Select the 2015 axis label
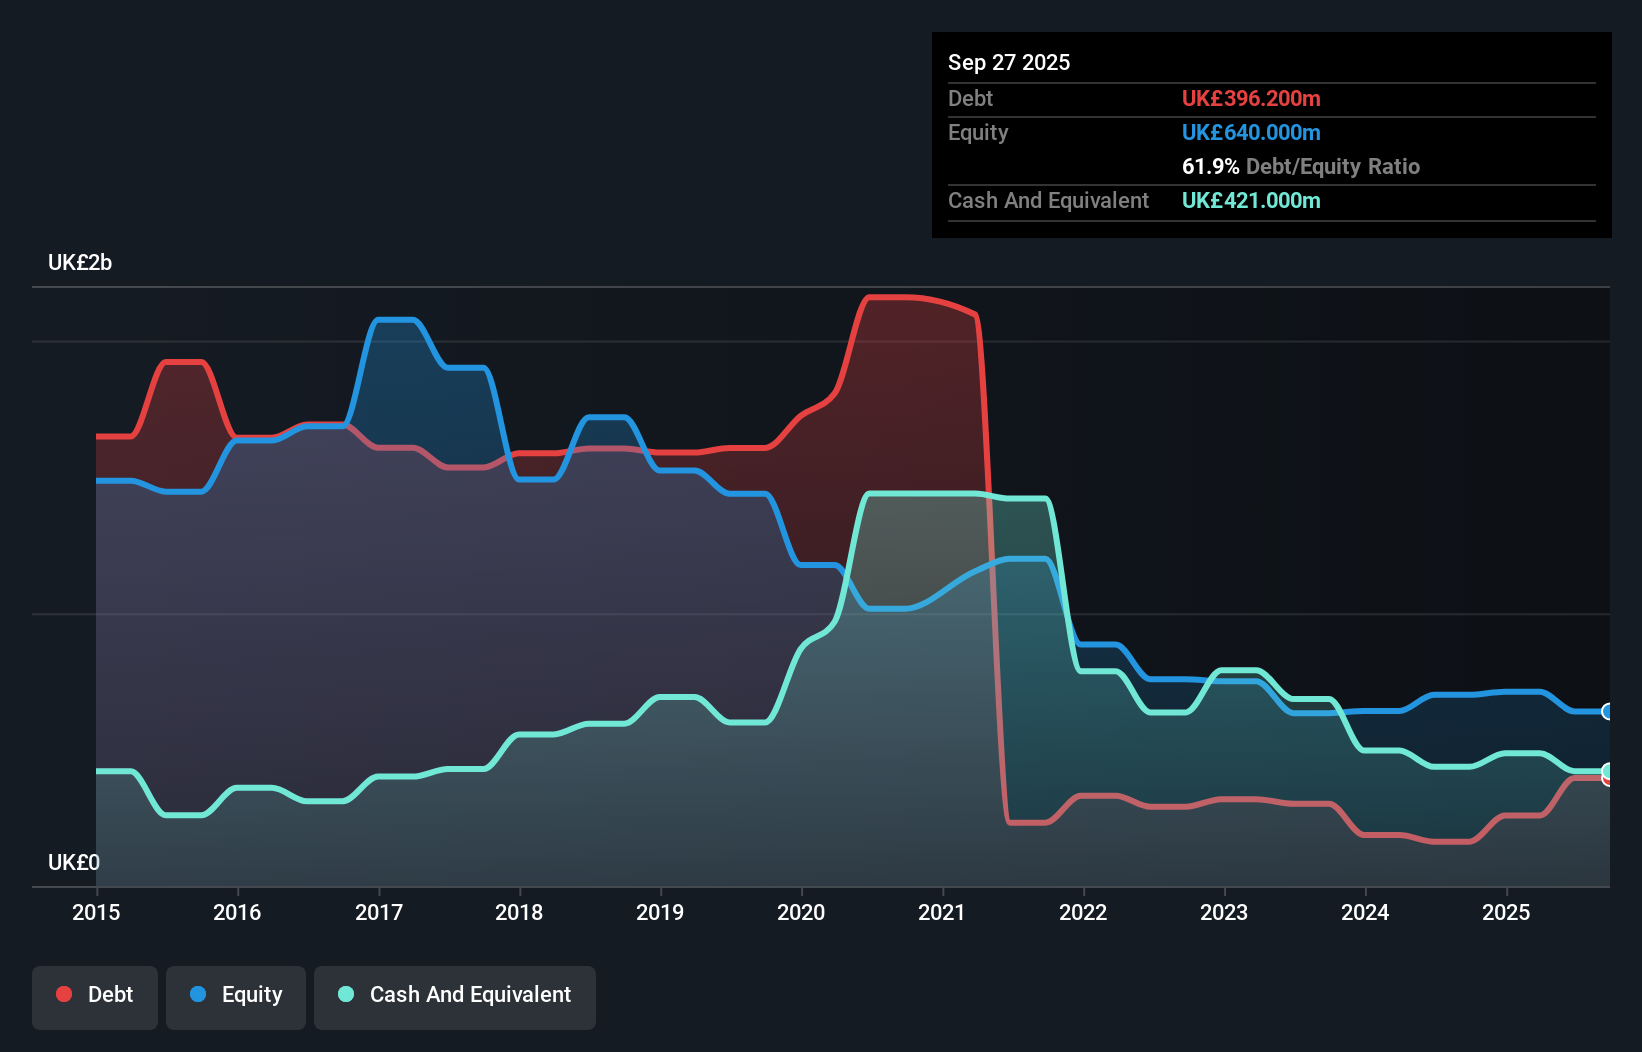 coord(95,912)
